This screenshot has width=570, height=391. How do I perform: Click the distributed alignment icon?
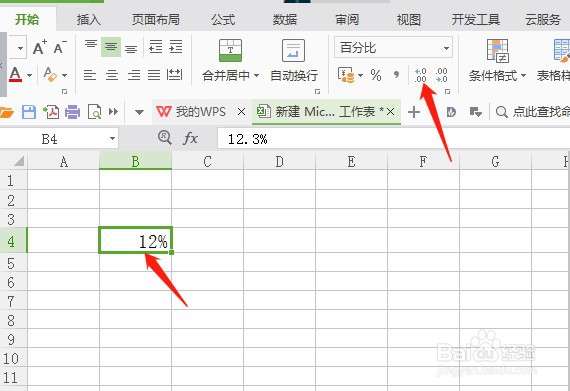(174, 75)
